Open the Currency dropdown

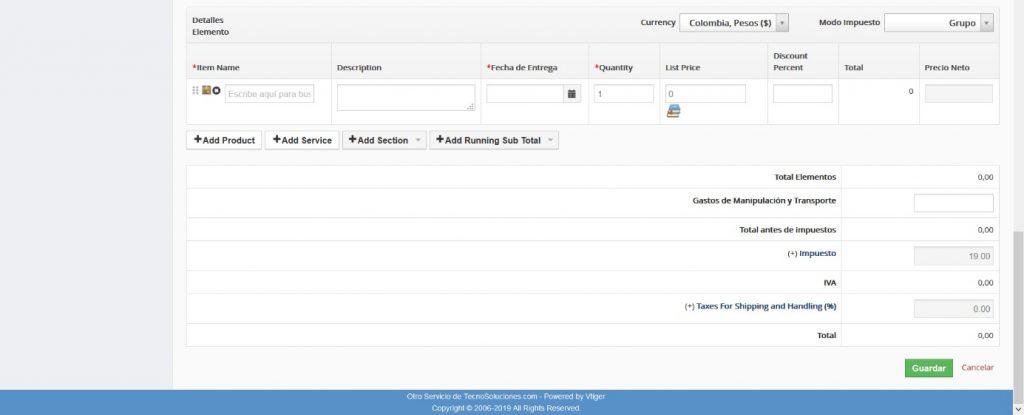(734, 23)
